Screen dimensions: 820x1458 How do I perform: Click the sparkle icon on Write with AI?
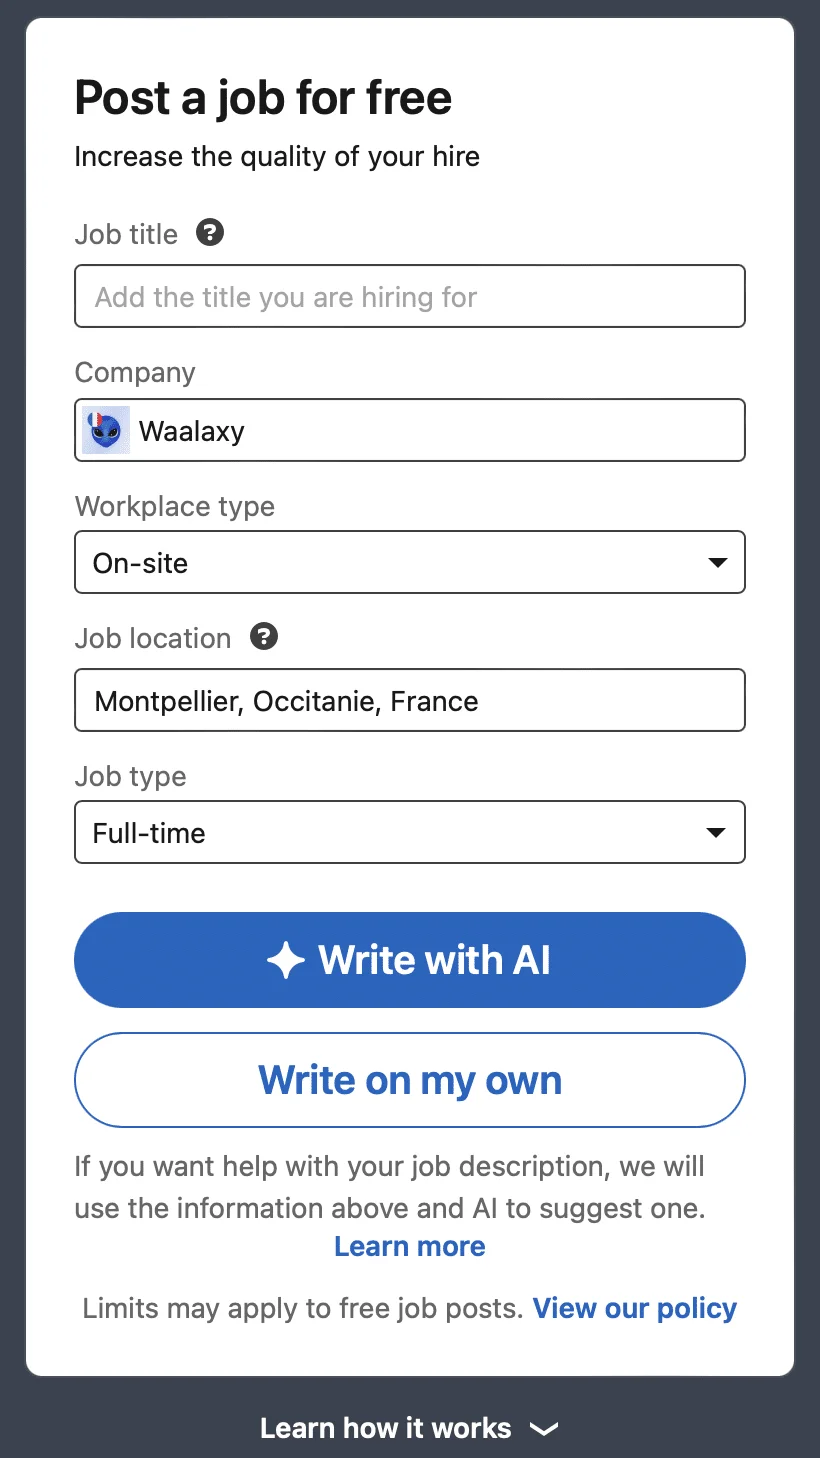286,961
